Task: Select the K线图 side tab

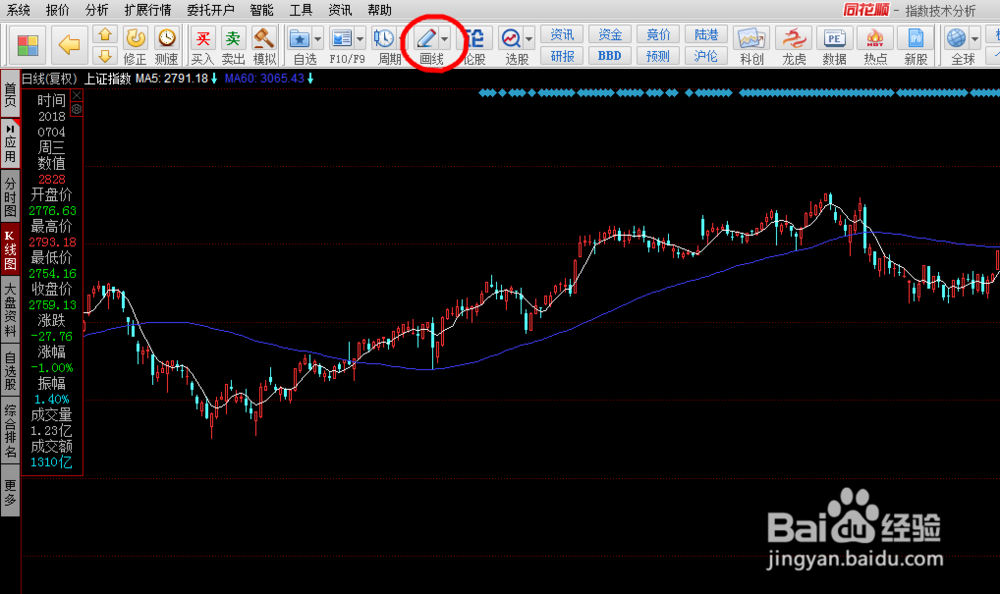Action: [x=10, y=248]
